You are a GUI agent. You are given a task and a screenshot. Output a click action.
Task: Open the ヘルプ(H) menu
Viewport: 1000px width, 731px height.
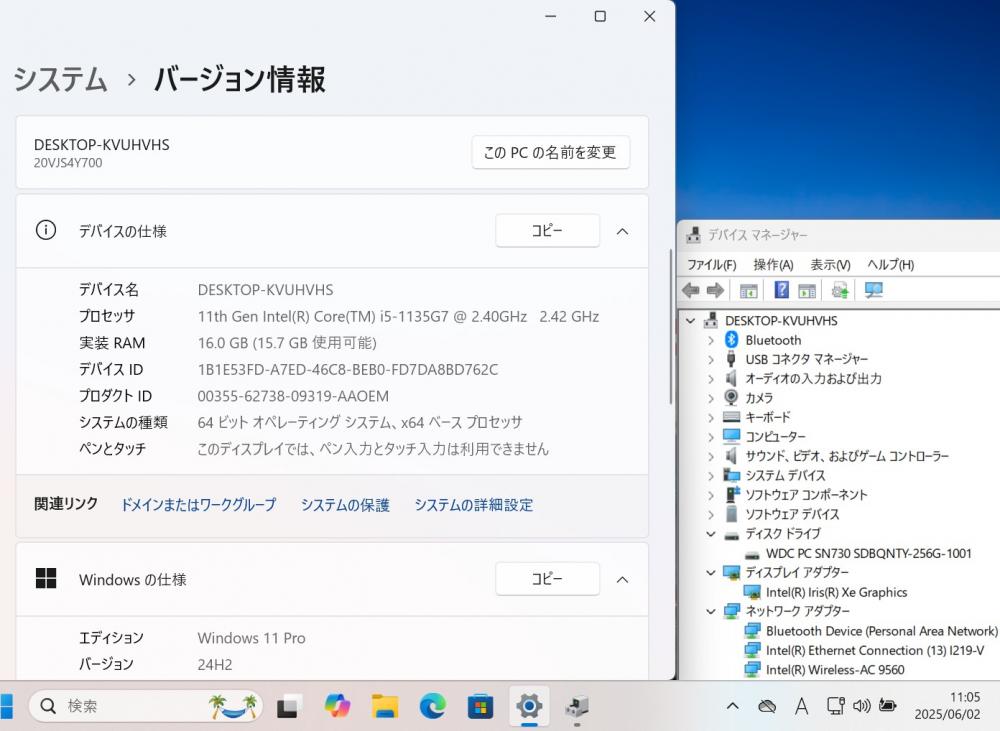[890, 265]
